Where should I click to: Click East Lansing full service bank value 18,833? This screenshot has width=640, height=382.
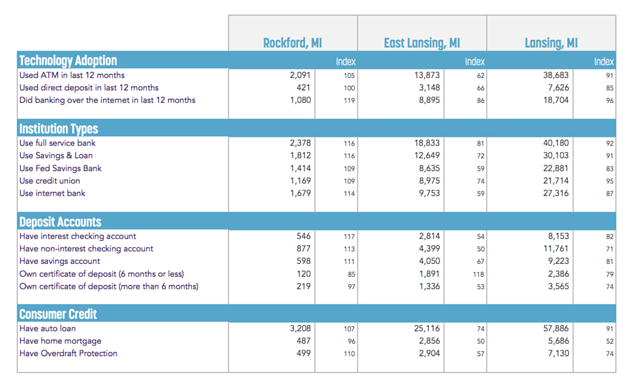[x=427, y=143]
